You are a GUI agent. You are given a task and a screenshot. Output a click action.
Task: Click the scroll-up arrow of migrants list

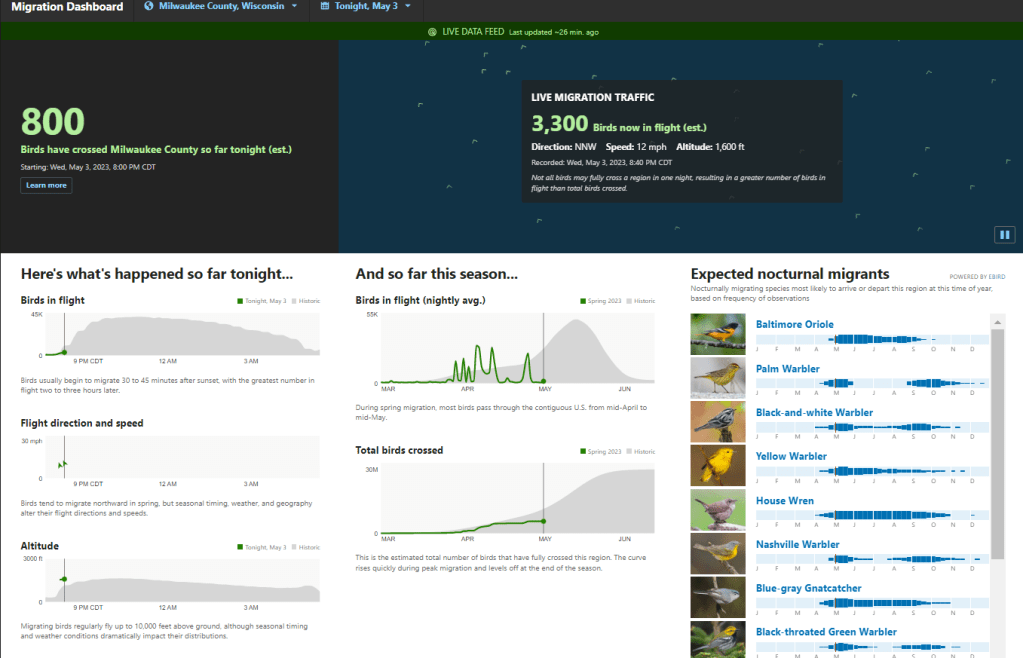coord(997,322)
